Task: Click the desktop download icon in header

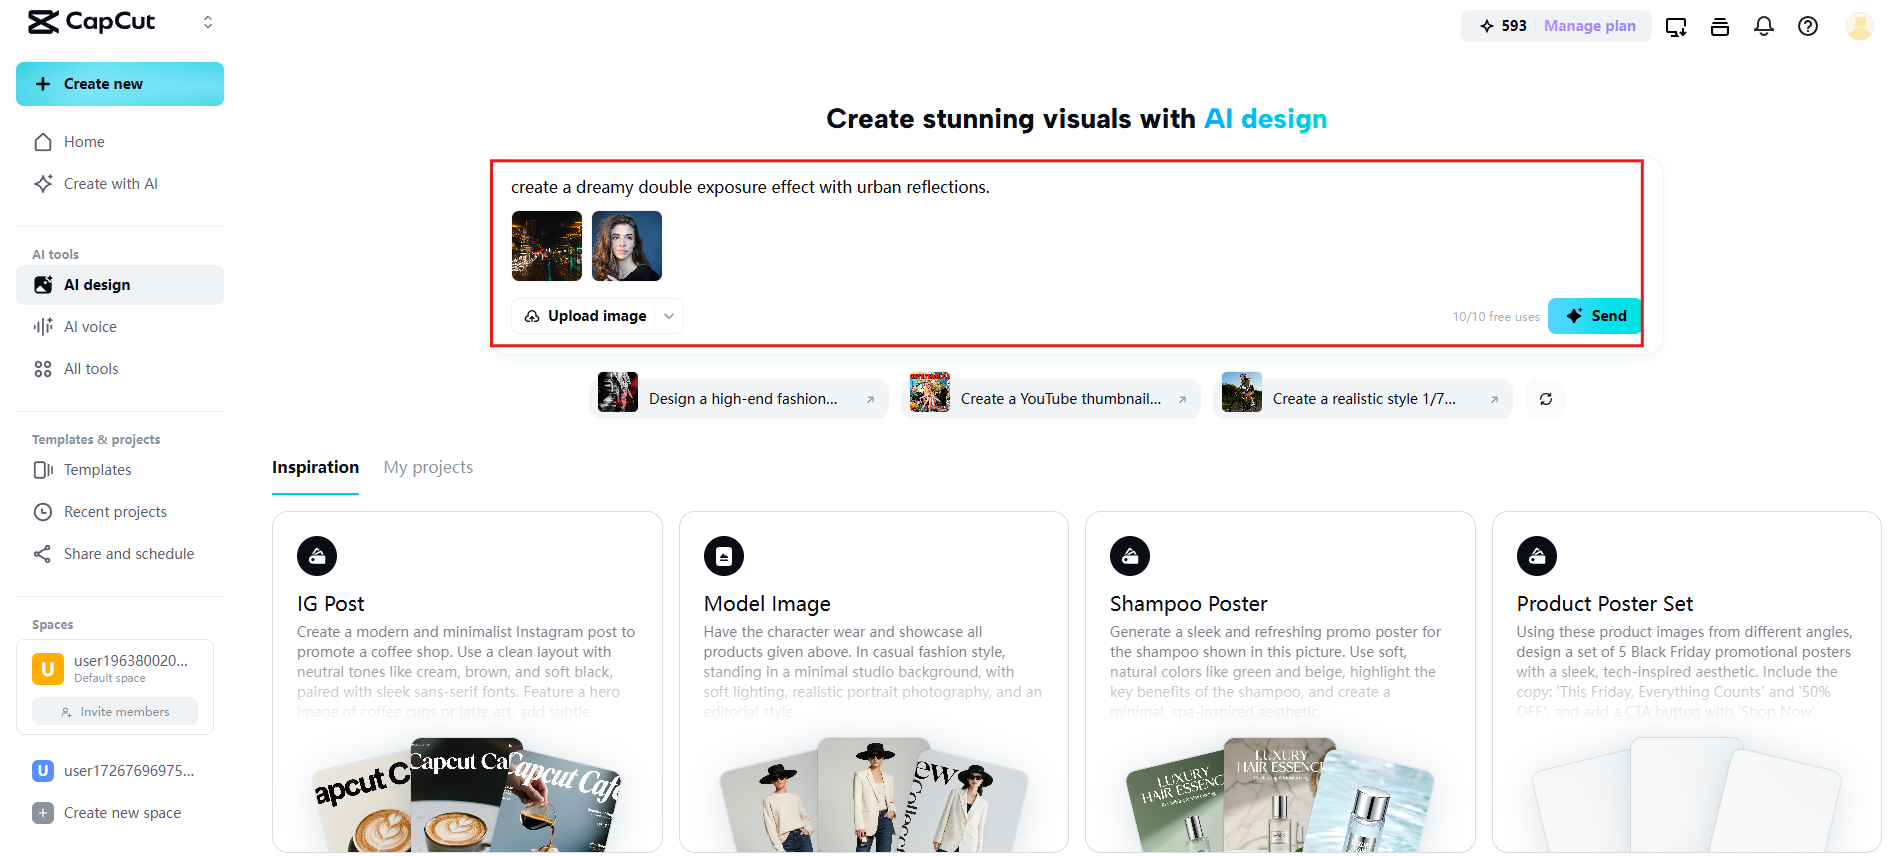Action: 1676,27
